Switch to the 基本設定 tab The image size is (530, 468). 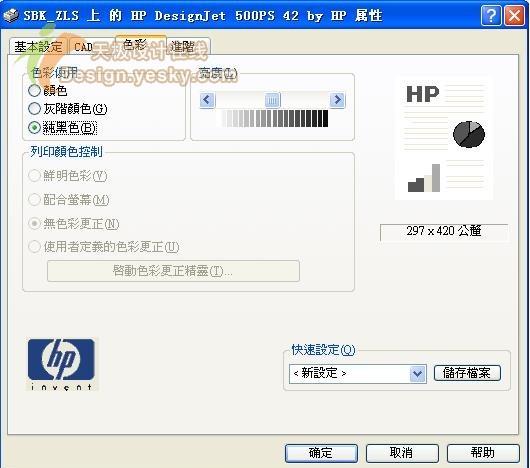pos(38,47)
